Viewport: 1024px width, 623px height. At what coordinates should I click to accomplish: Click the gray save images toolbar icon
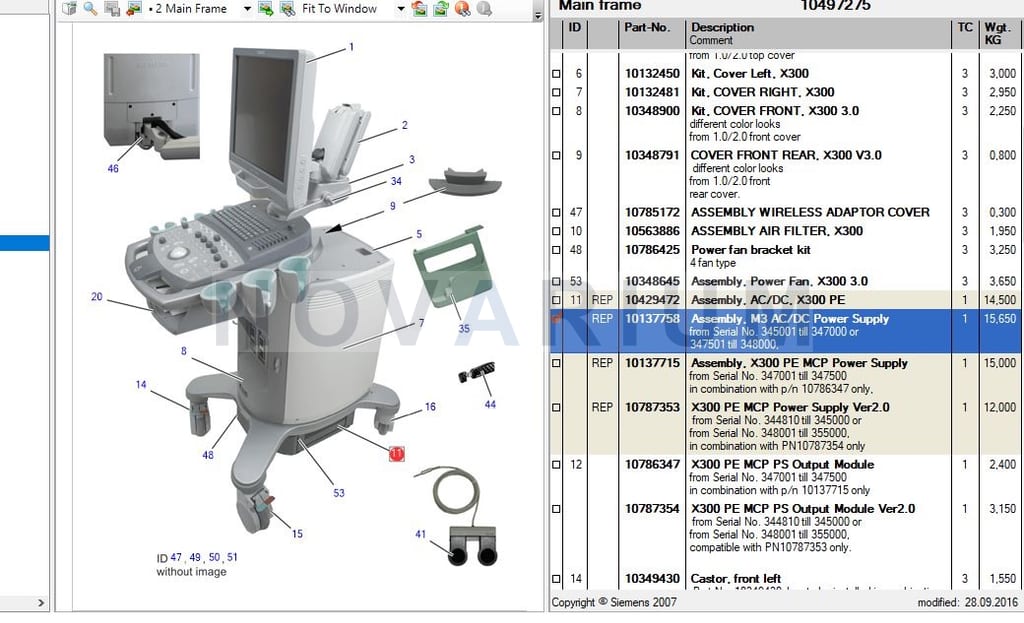(112, 8)
